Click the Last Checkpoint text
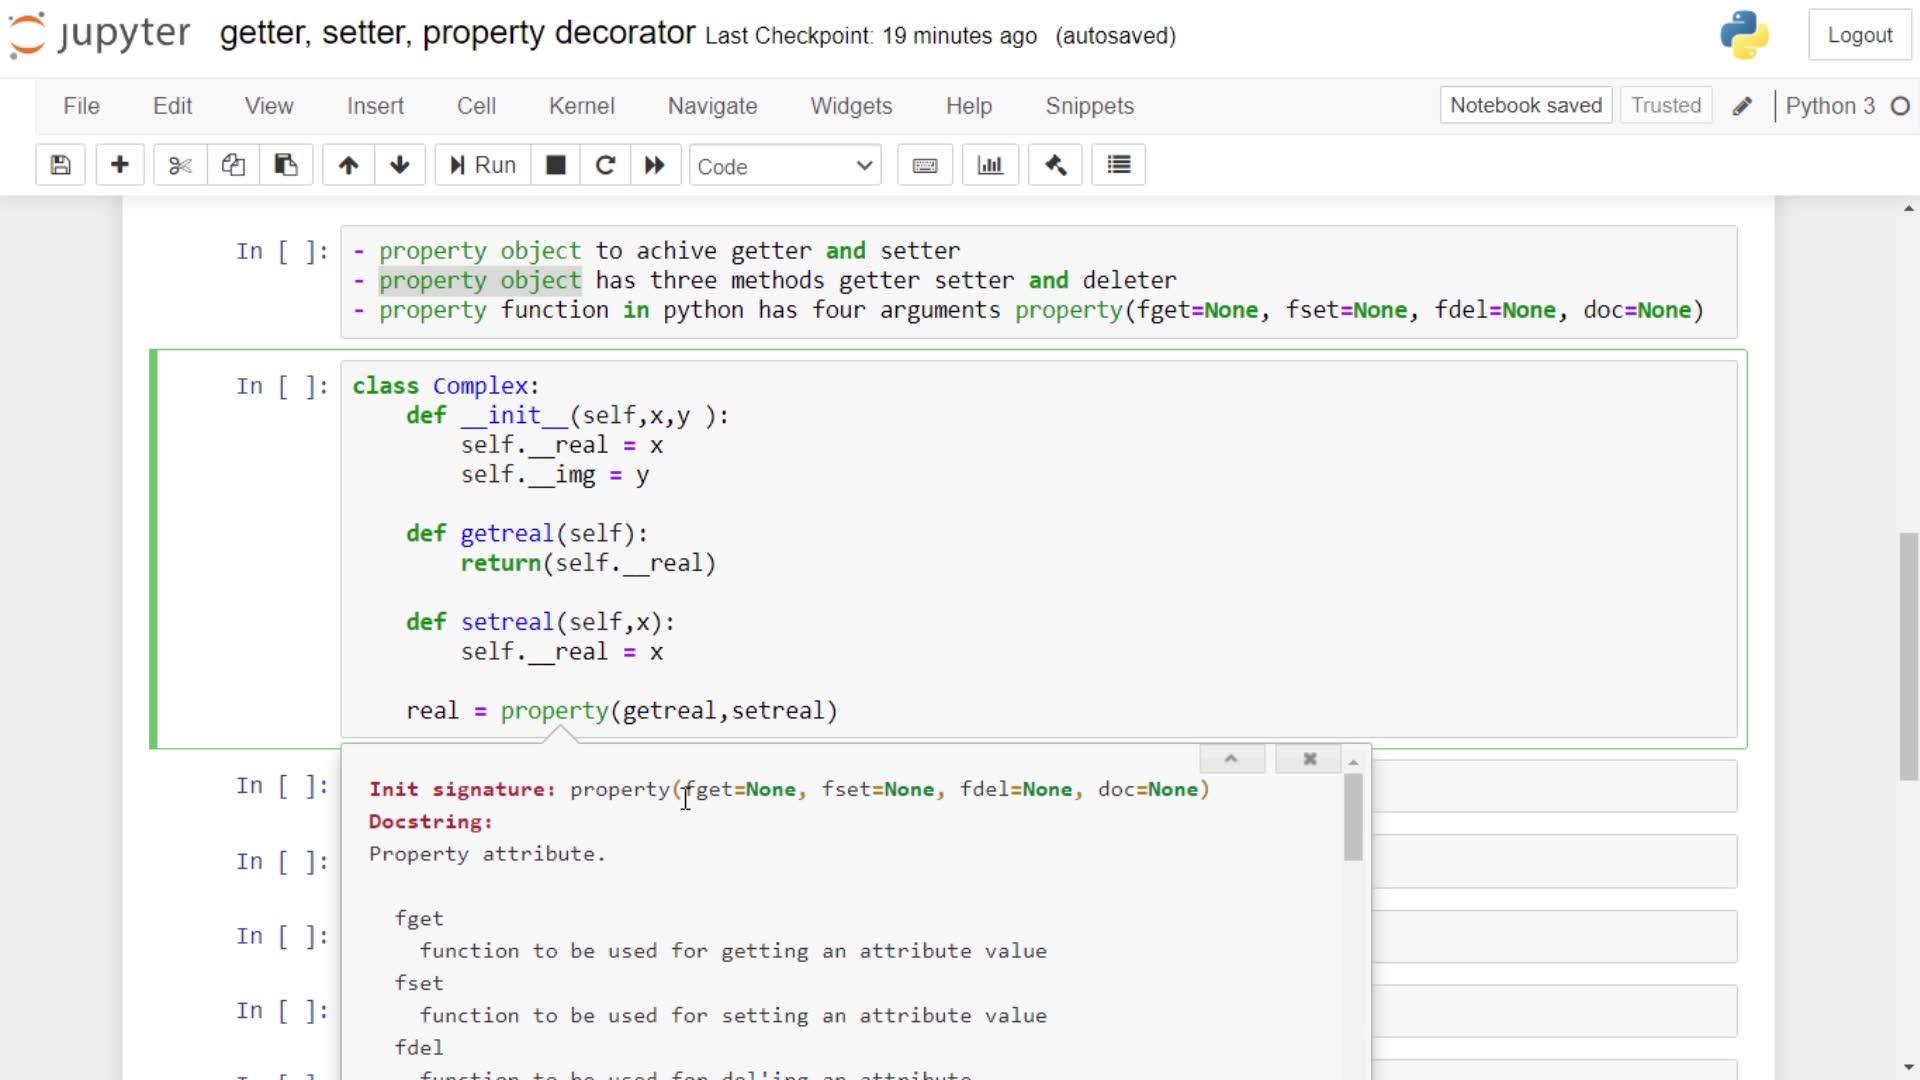Viewport: 1920px width, 1080px height. pyautogui.click(x=871, y=36)
